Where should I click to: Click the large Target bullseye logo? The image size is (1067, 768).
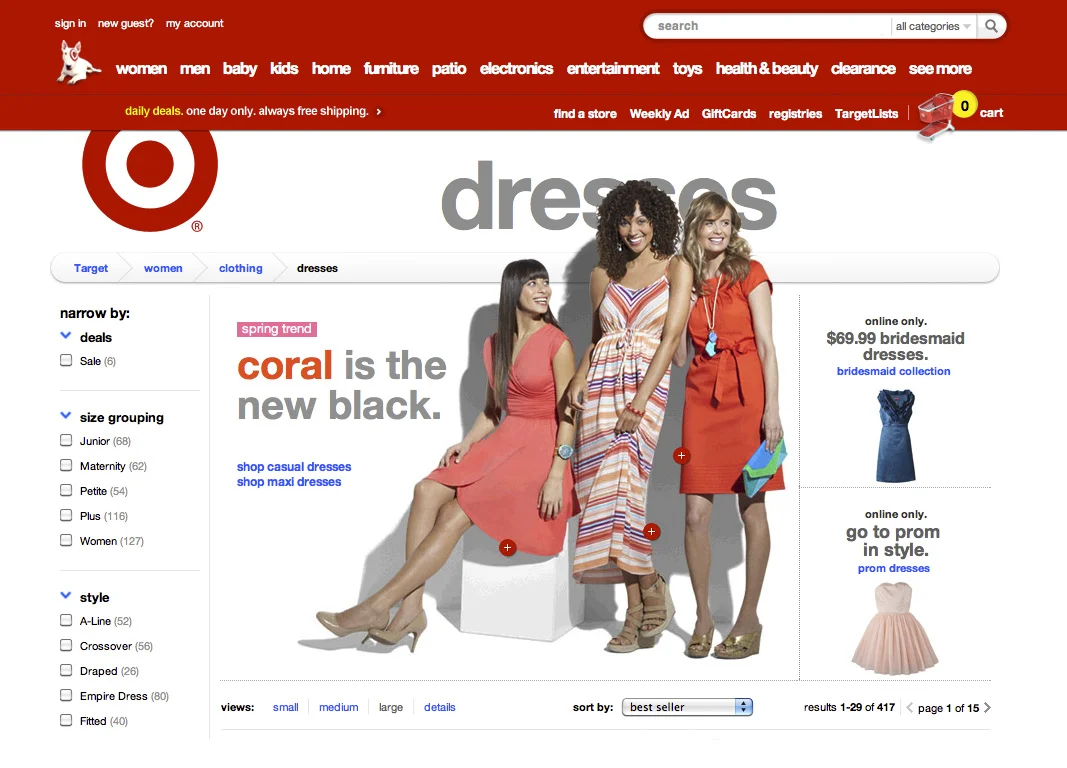coord(150,180)
